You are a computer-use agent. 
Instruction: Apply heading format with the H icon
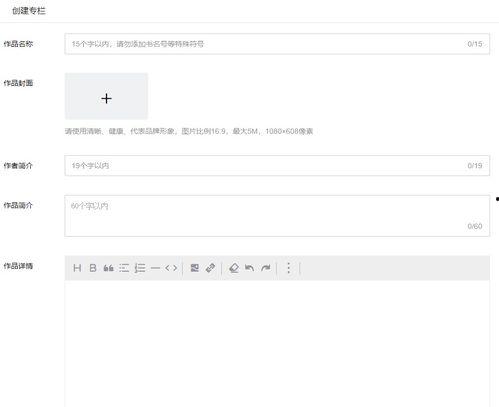click(77, 268)
